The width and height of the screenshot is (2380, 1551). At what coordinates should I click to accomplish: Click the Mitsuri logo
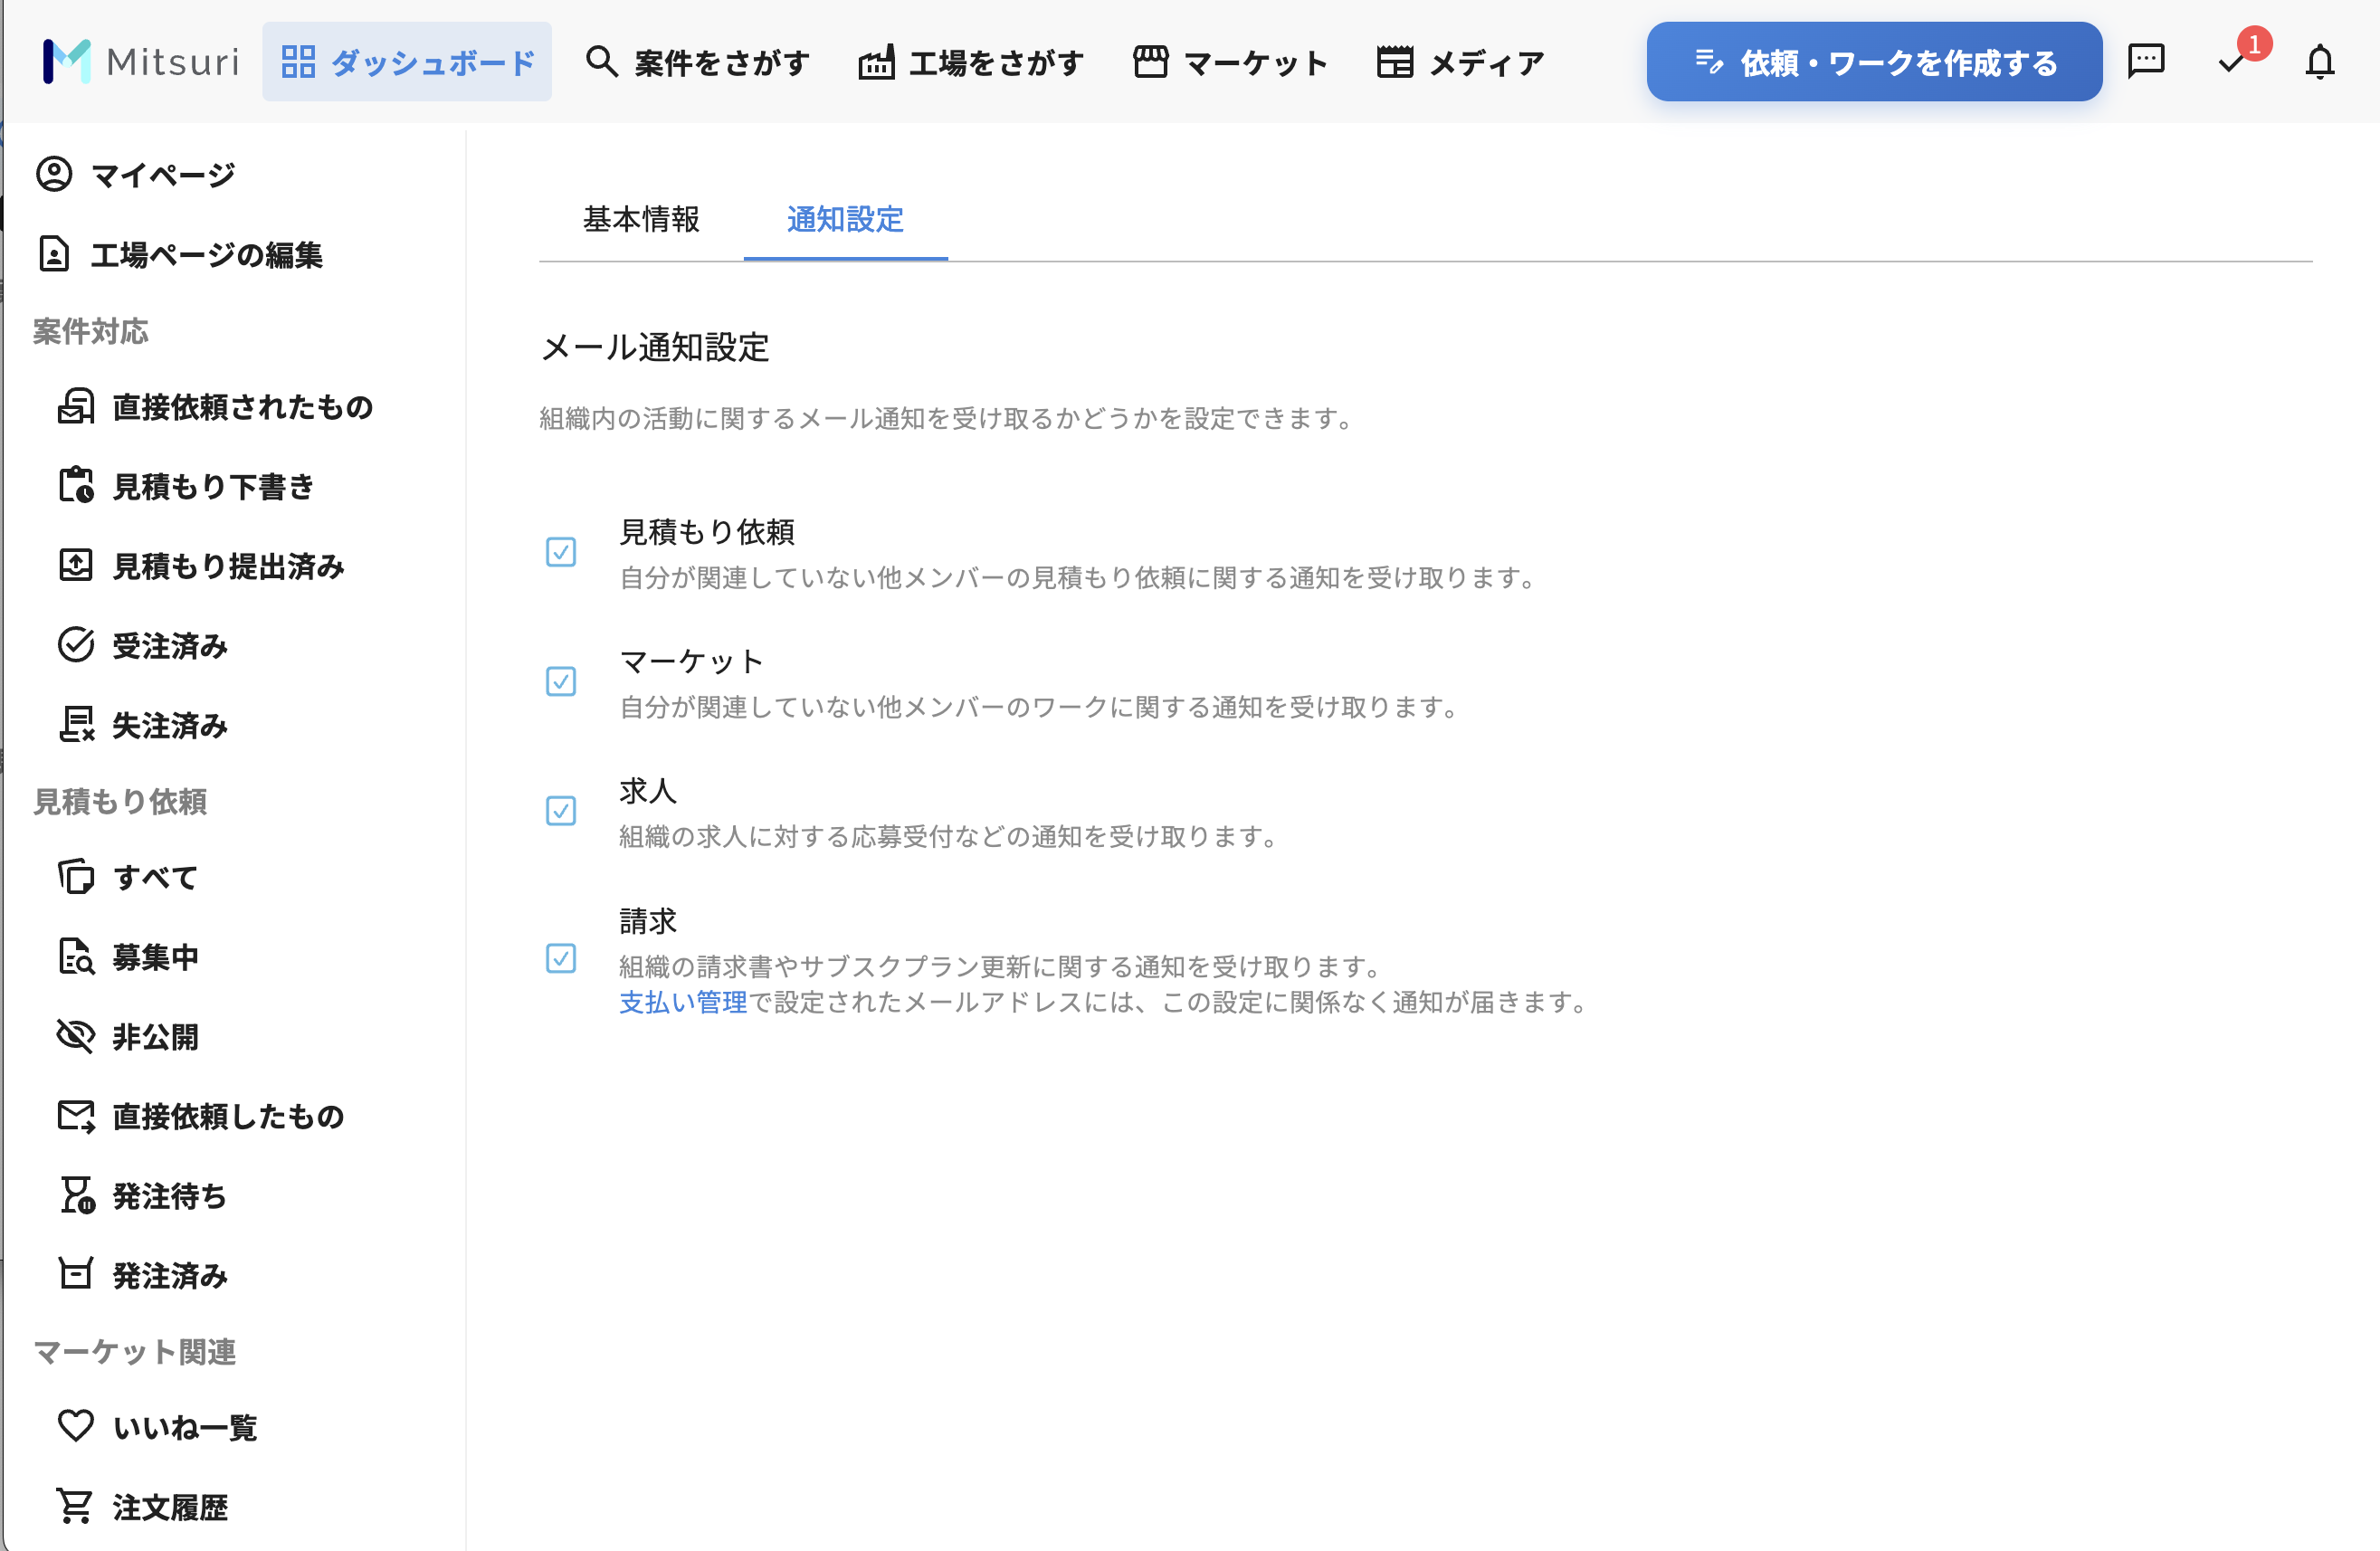point(141,62)
